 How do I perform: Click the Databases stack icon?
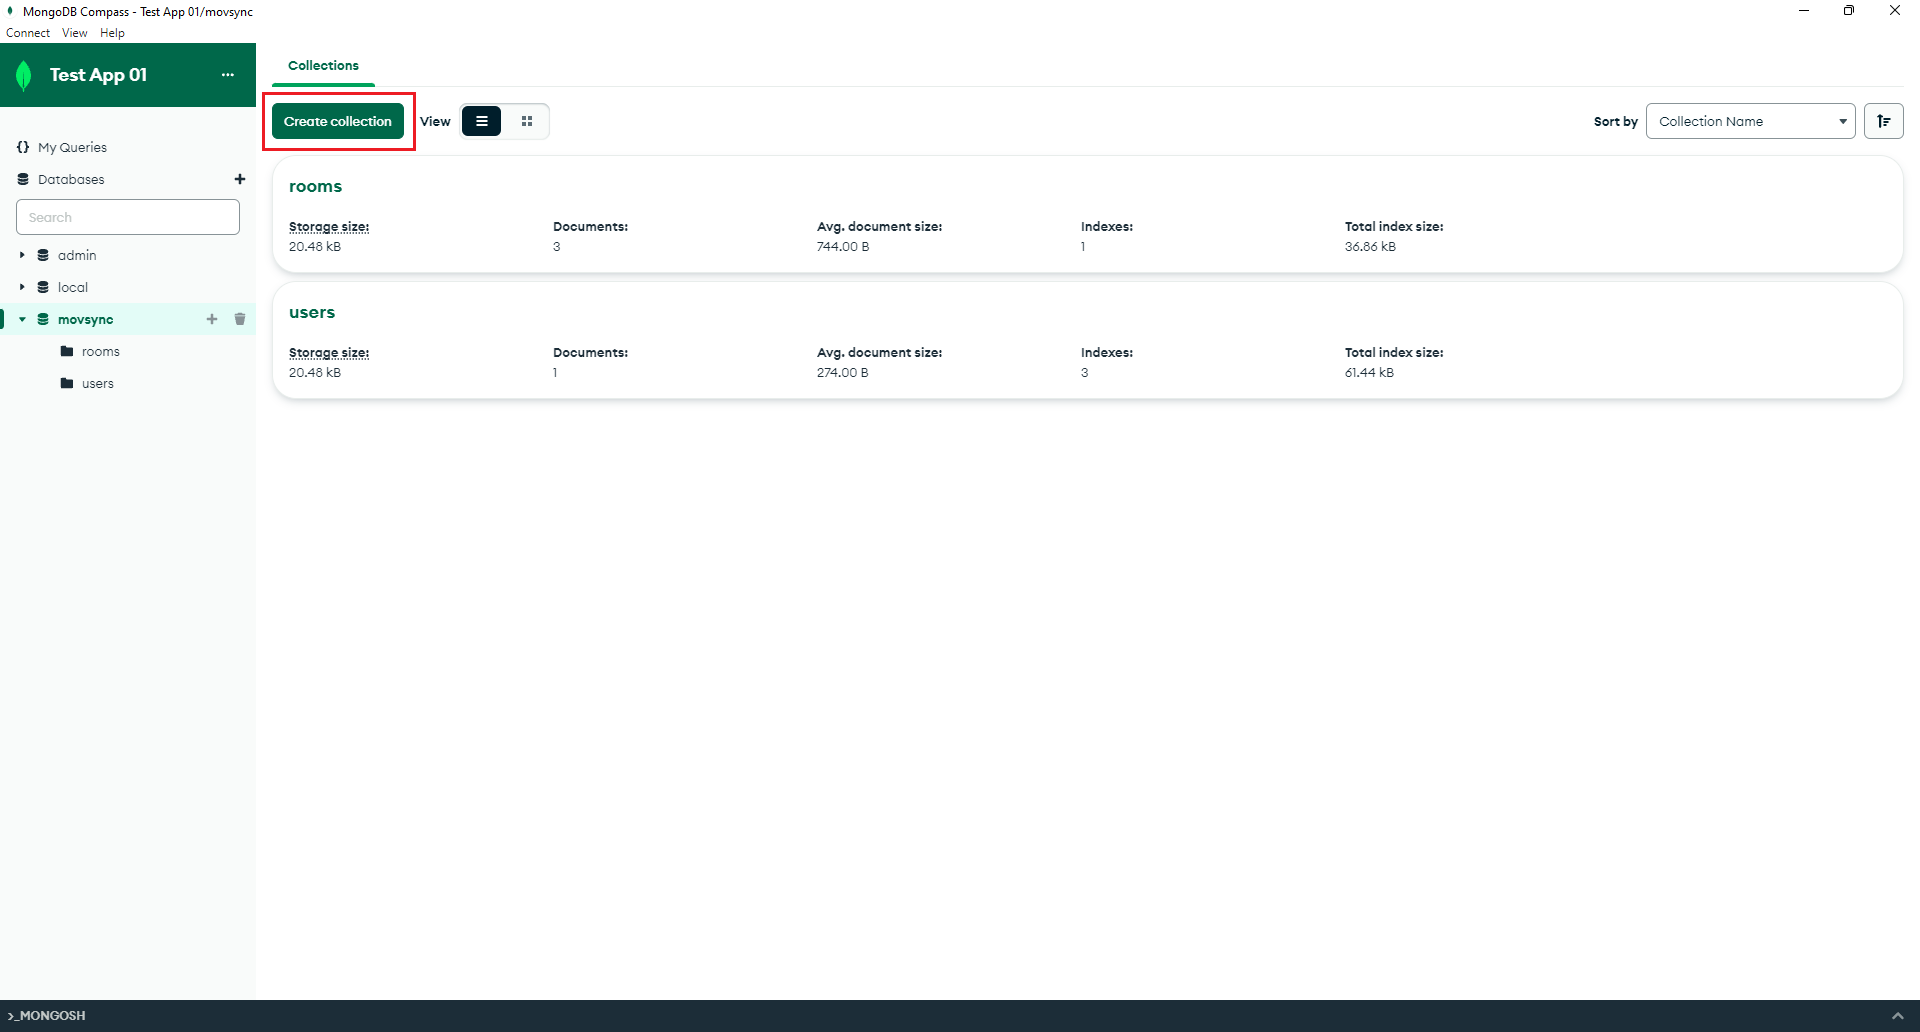[x=23, y=179]
